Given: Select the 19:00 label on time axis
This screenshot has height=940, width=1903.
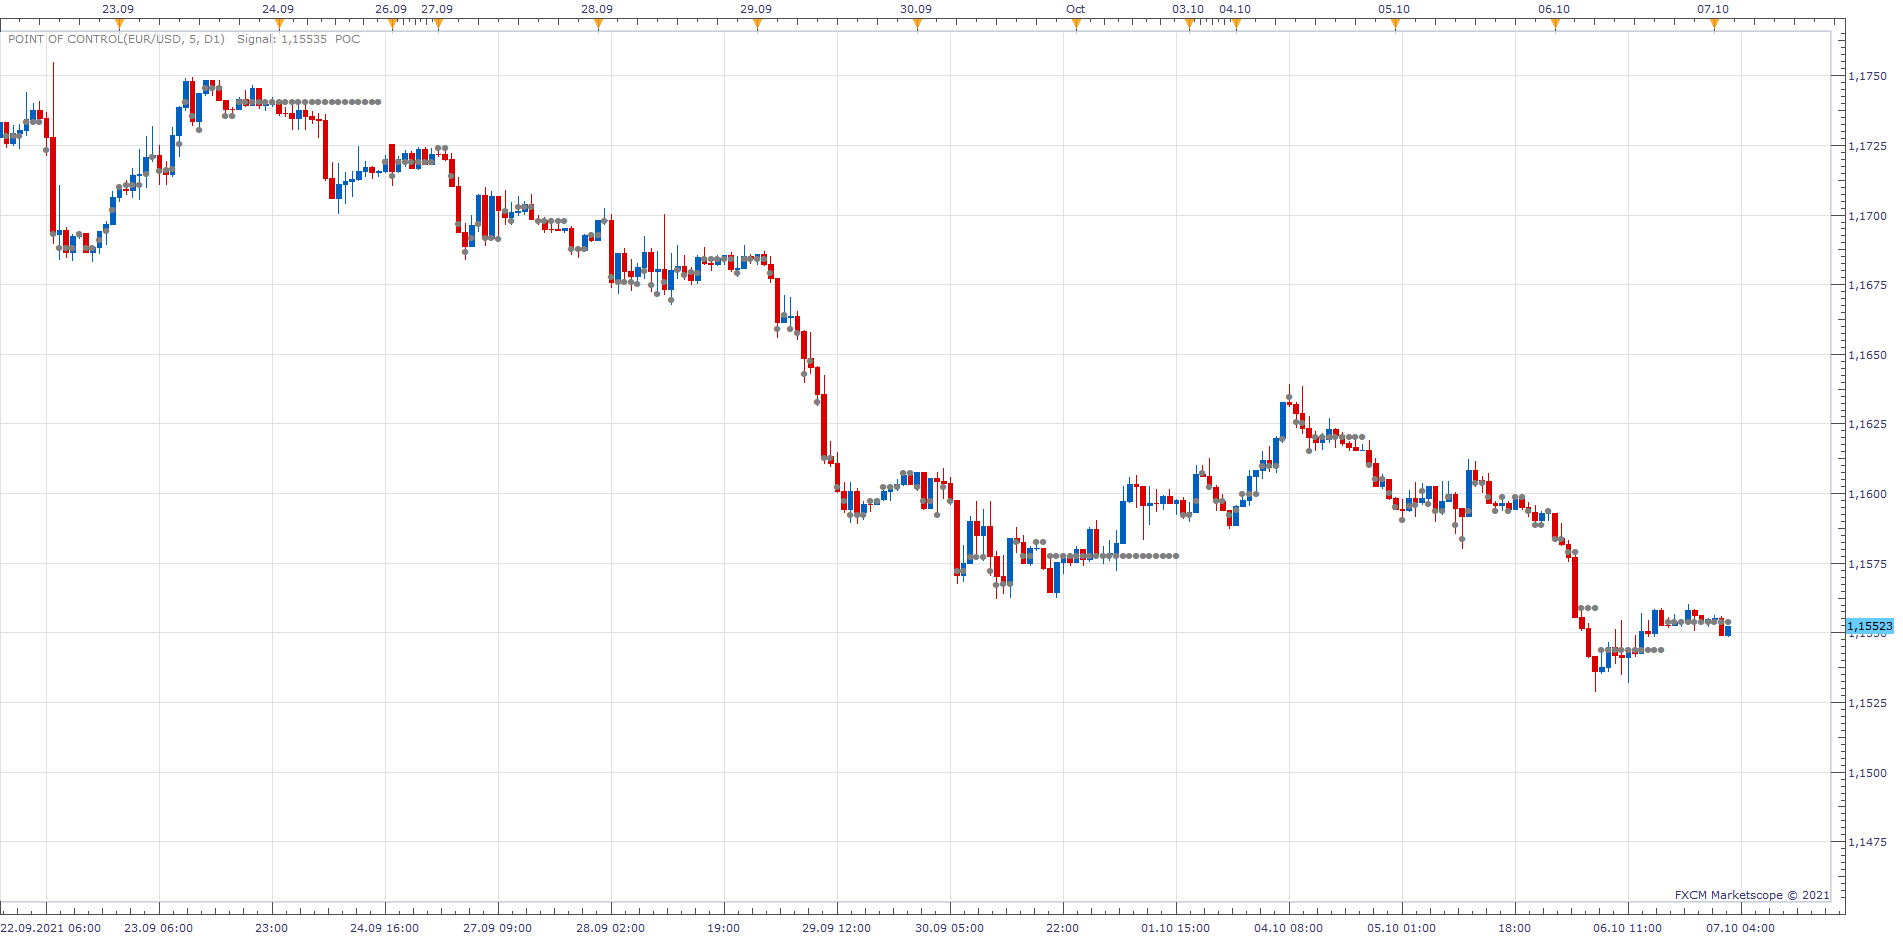Looking at the screenshot, I should pos(724,928).
